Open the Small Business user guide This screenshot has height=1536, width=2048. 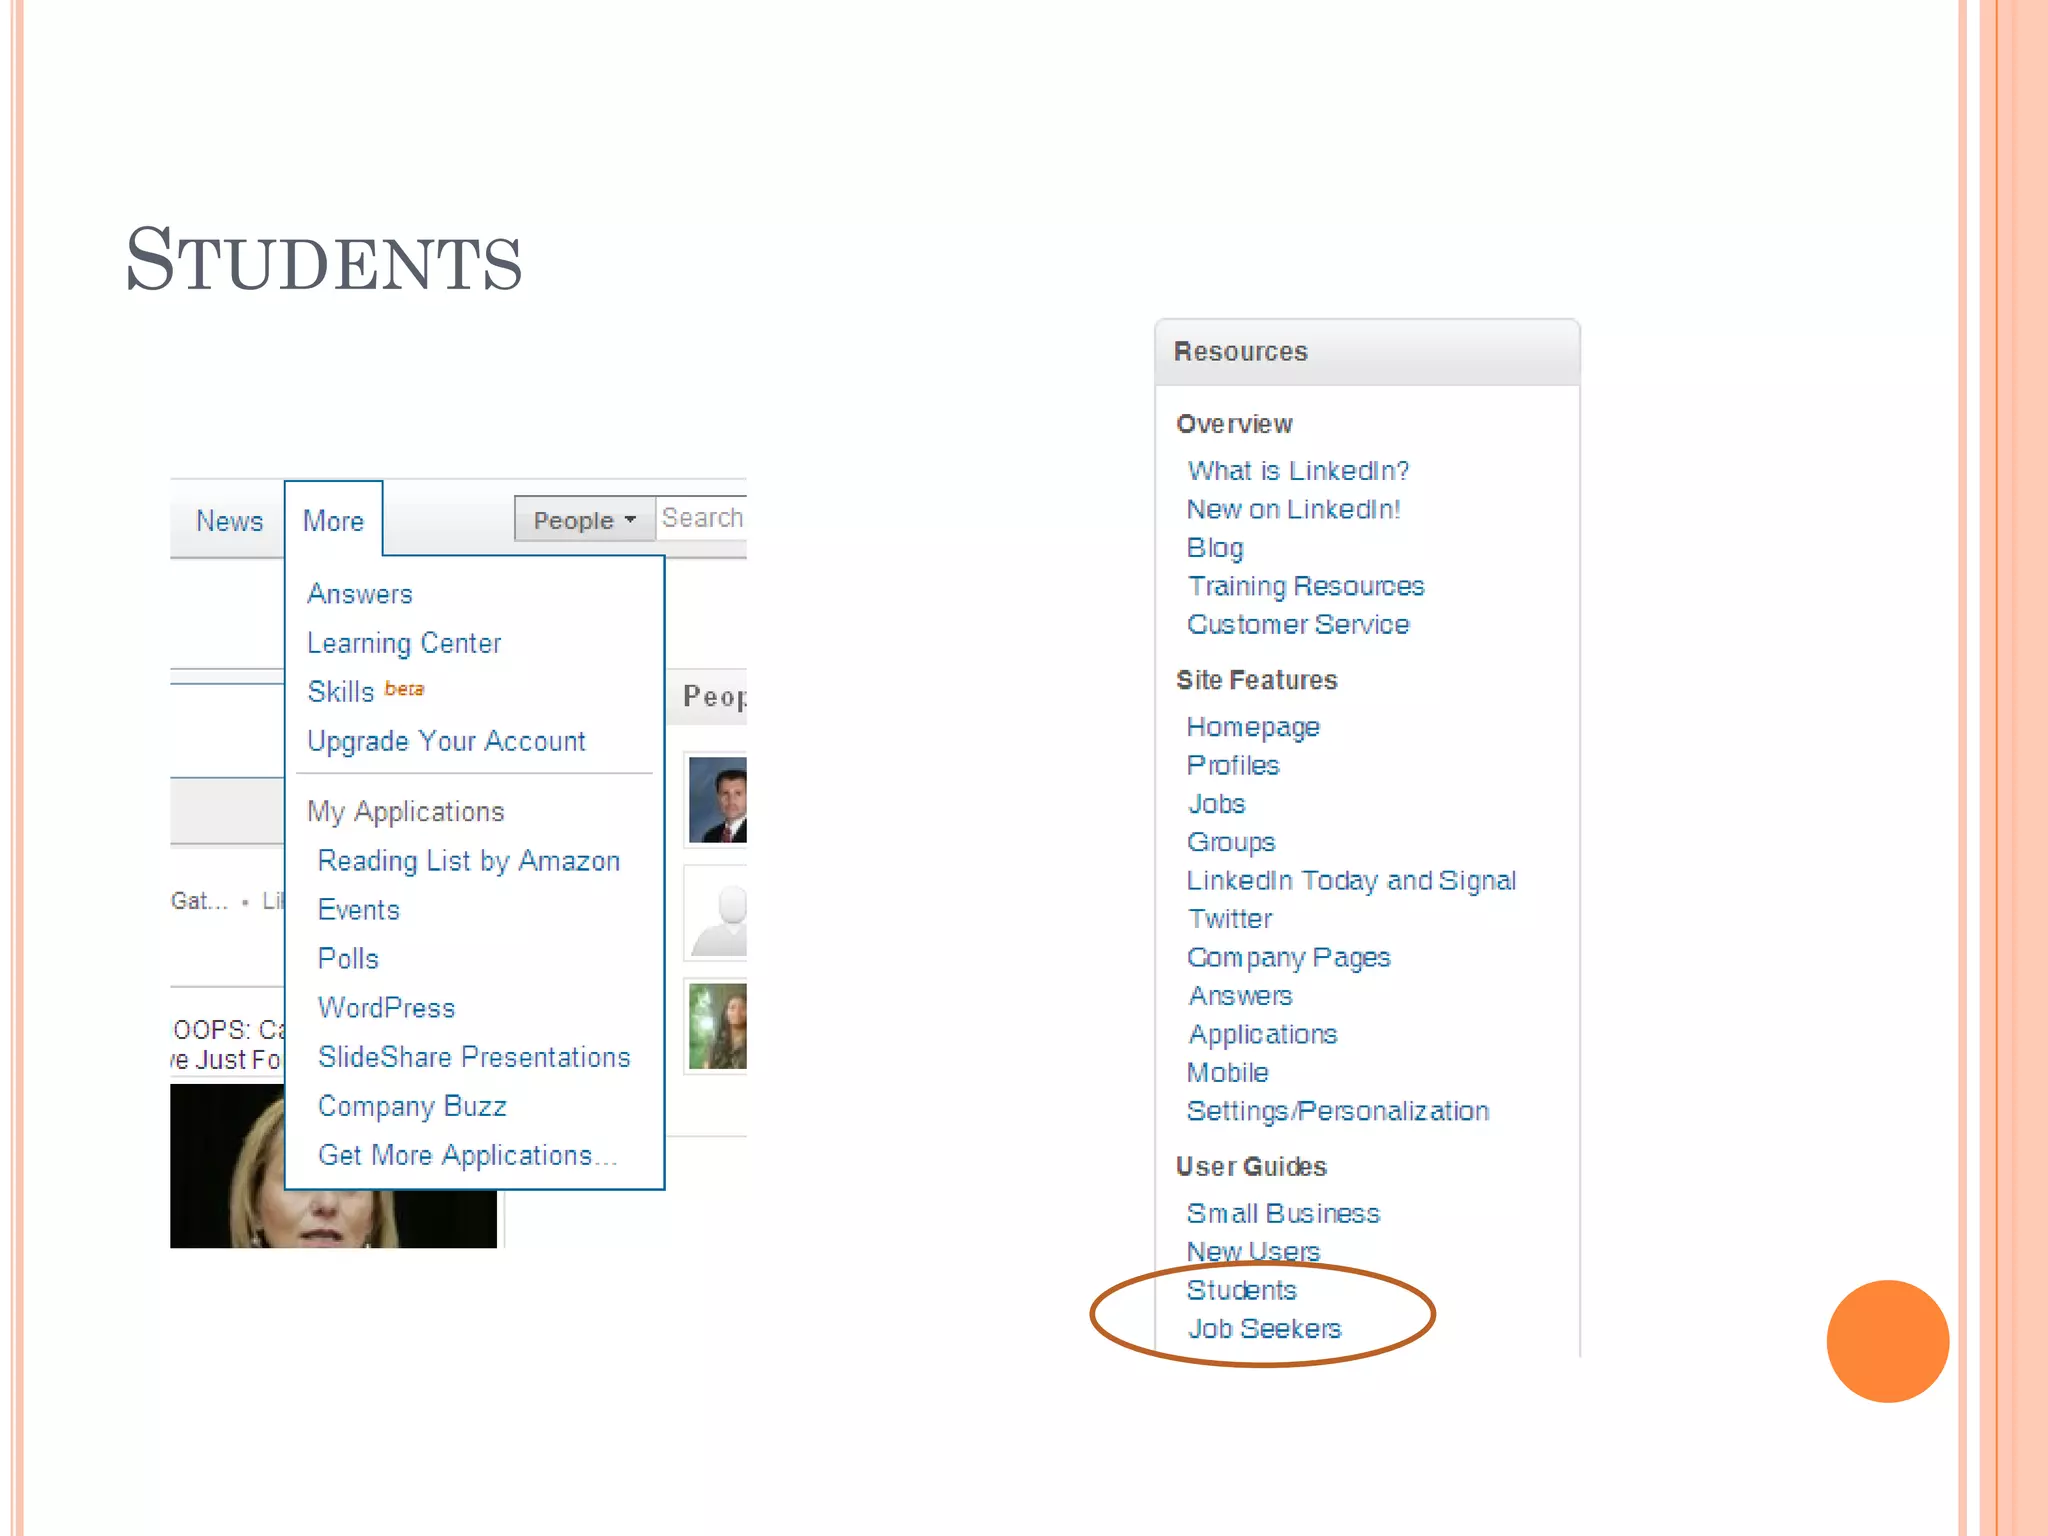1283,1214
